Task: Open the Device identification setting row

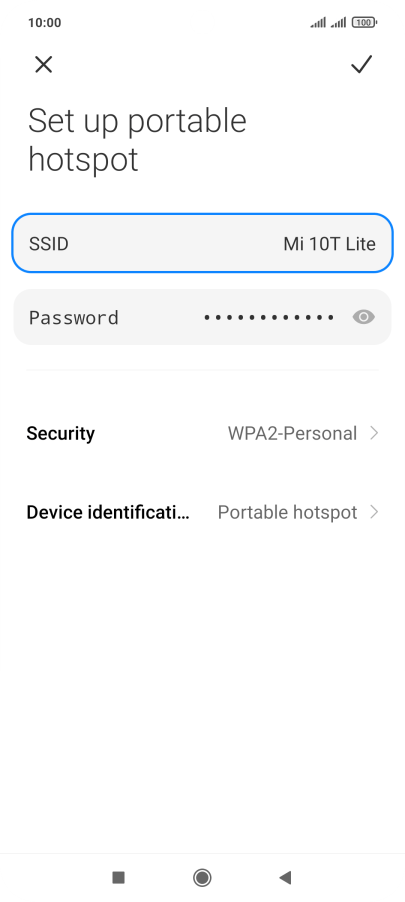Action: coord(202,511)
